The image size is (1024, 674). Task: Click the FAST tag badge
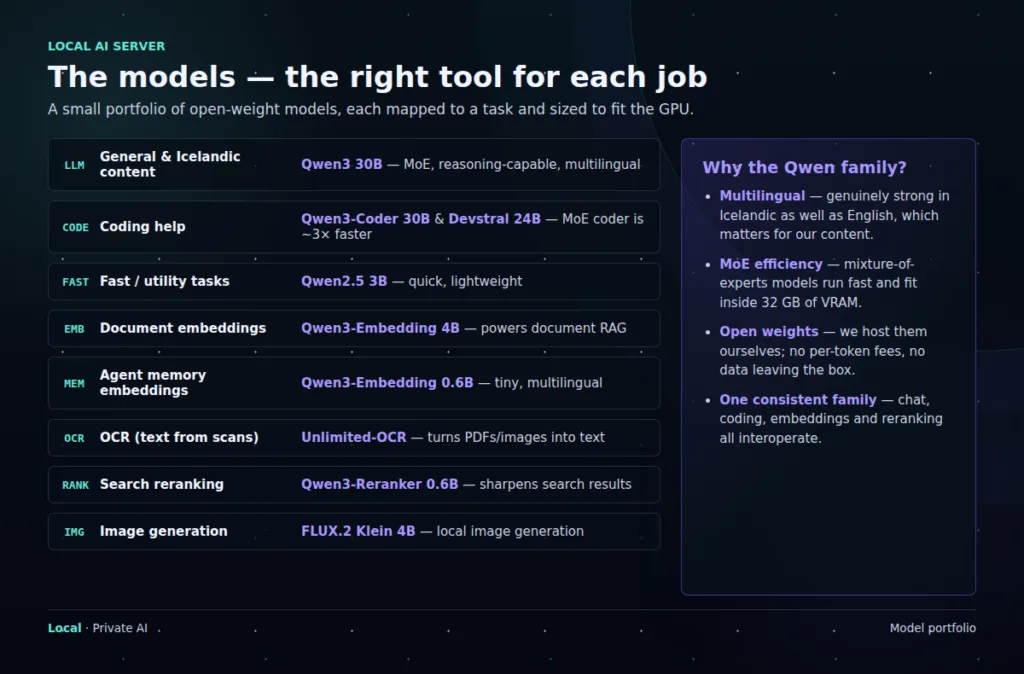click(x=75, y=282)
